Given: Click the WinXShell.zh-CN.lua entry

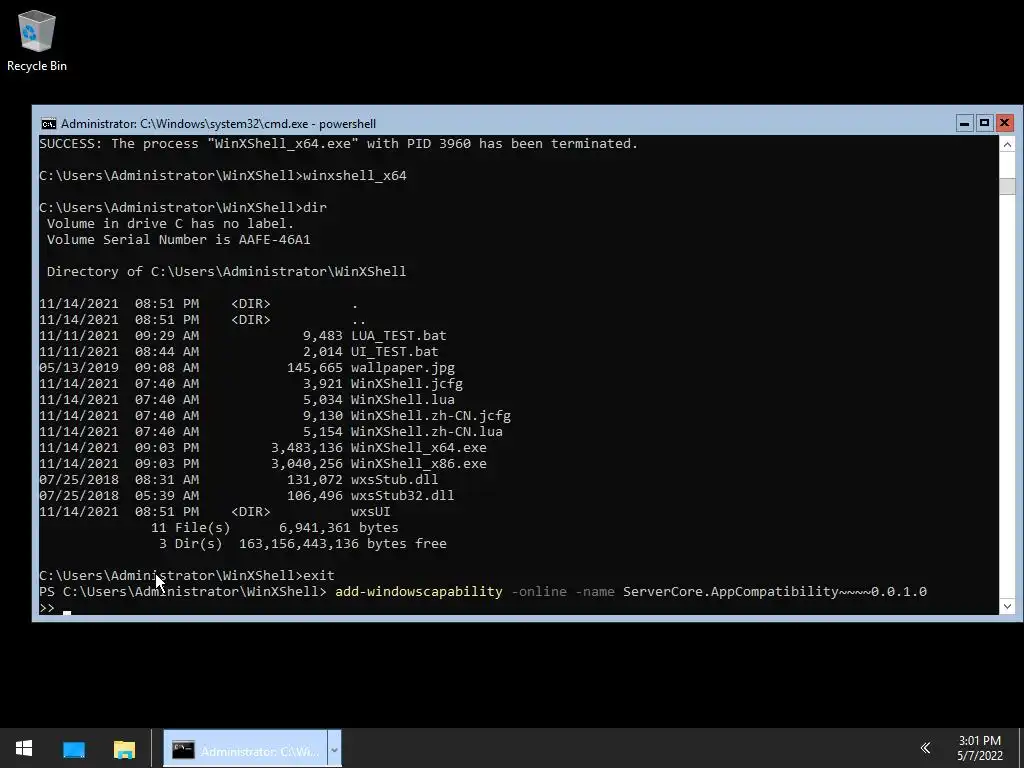Looking at the screenshot, I should (x=426, y=432).
